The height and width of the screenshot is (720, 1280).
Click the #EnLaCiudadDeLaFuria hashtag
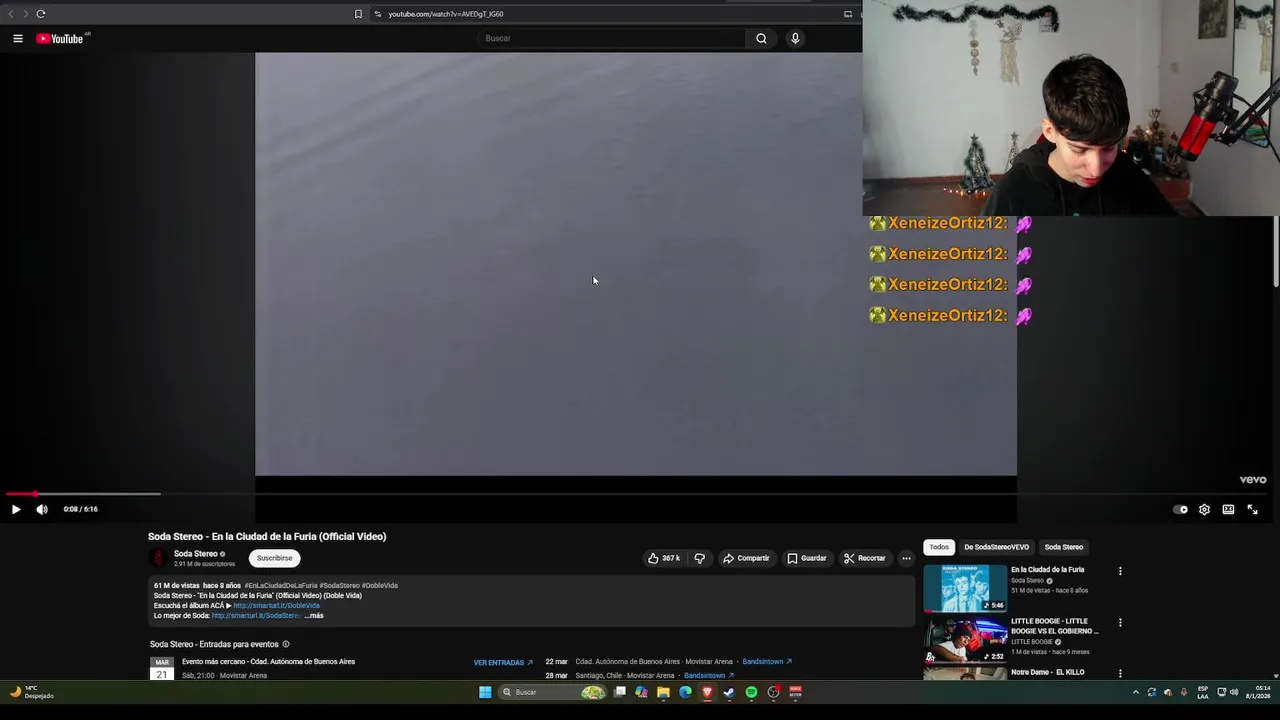coord(281,586)
